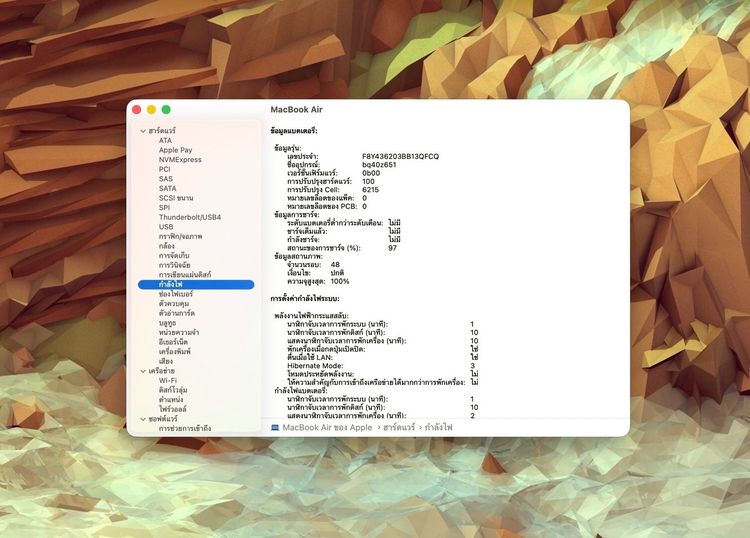The image size is (750, 538).
Task: Click MacBook Air ของ Apple in the path bar
Action: click(x=328, y=427)
